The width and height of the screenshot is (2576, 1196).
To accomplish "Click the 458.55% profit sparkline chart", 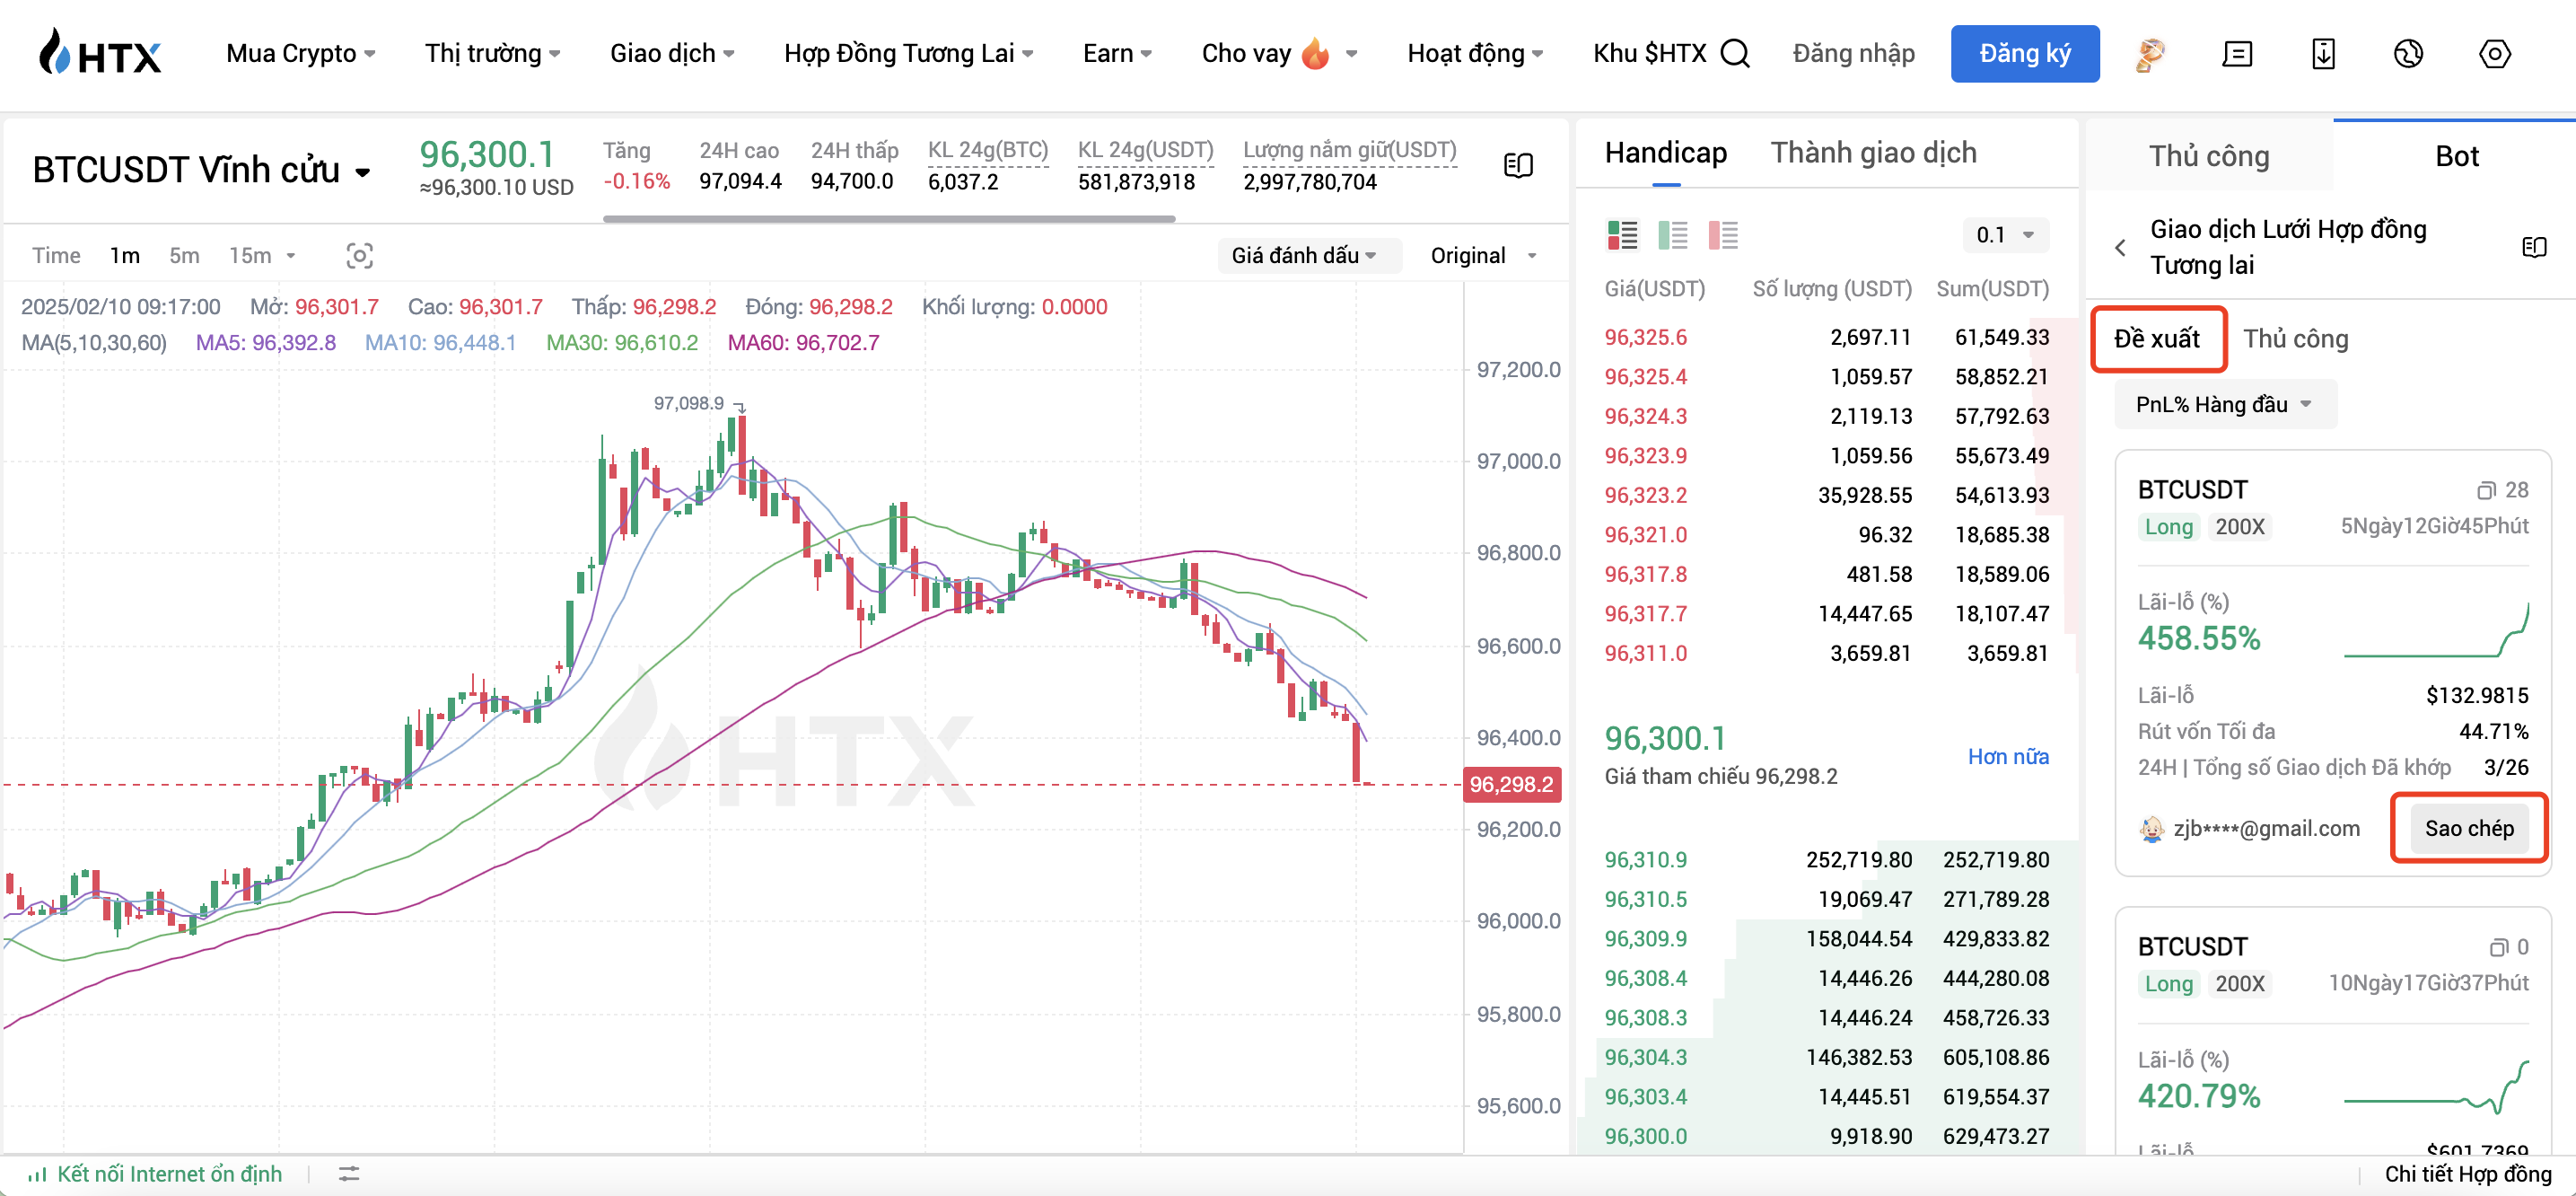I will 2436,630.
